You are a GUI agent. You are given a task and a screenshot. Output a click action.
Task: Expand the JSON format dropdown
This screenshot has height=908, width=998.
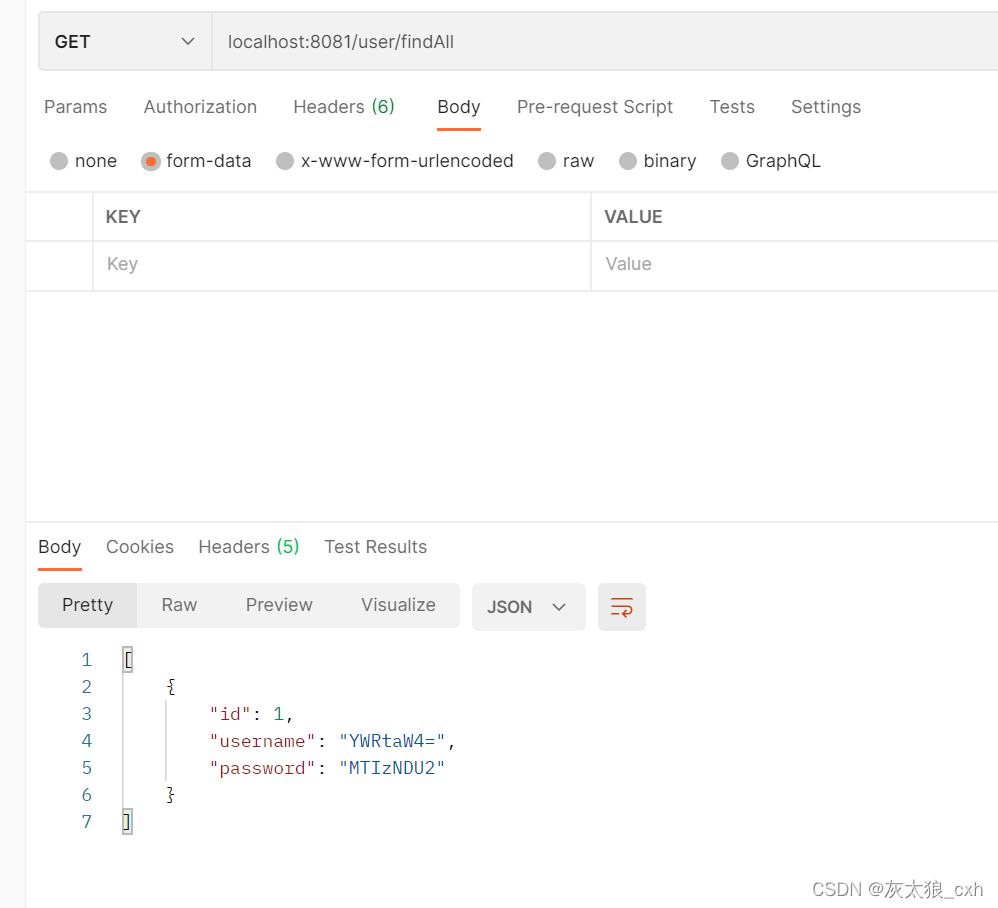click(528, 607)
